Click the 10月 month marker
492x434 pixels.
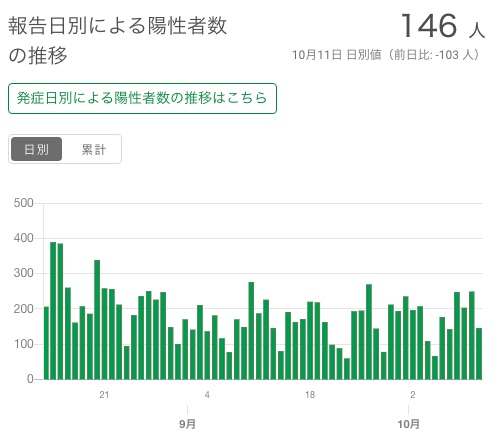[x=408, y=424]
